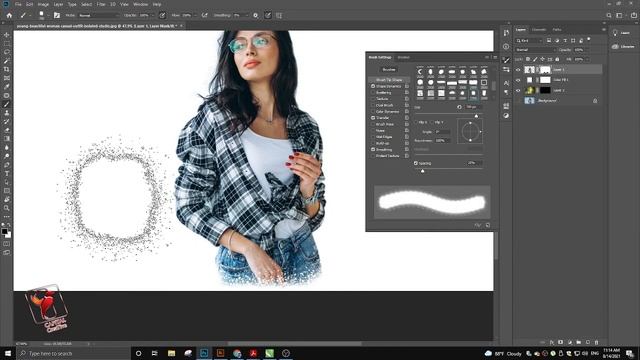Open the Window menu
The height and width of the screenshot is (360, 640).
pyautogui.click(x=141, y=4)
